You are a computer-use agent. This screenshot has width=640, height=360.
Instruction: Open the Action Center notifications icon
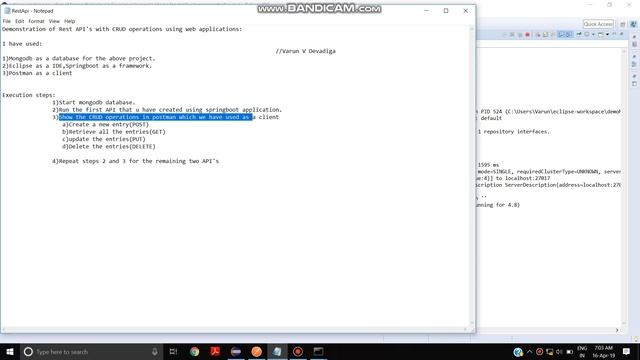pyautogui.click(x=627, y=351)
